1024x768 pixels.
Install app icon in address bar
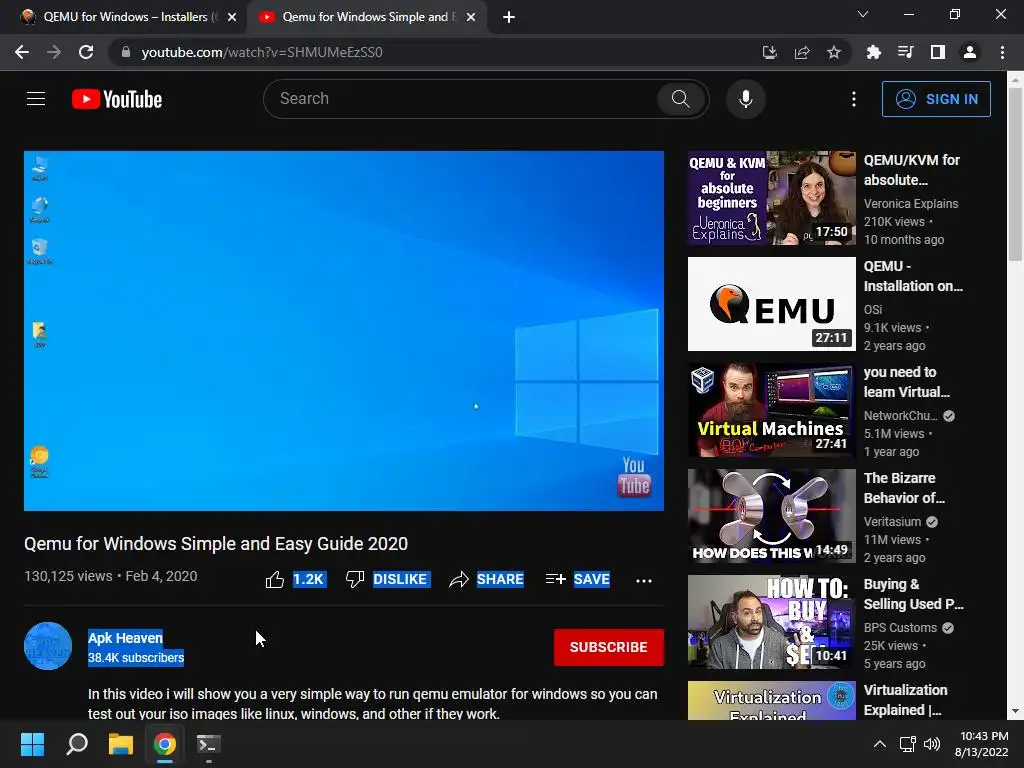[x=770, y=52]
